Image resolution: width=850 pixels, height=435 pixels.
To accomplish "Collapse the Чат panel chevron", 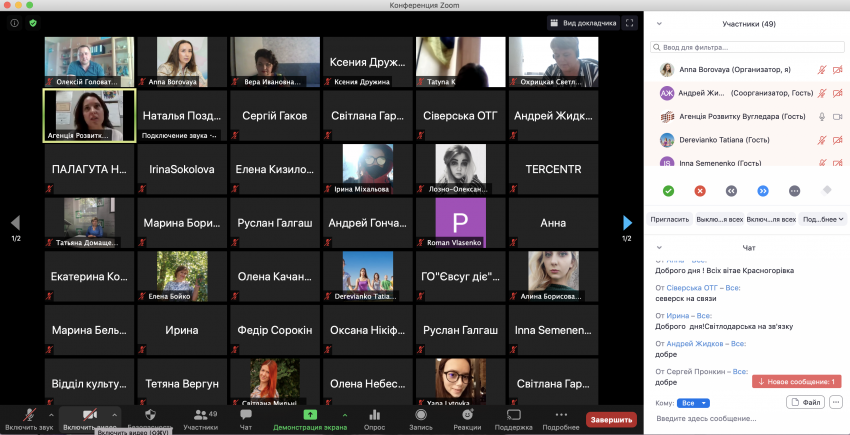I will point(659,247).
